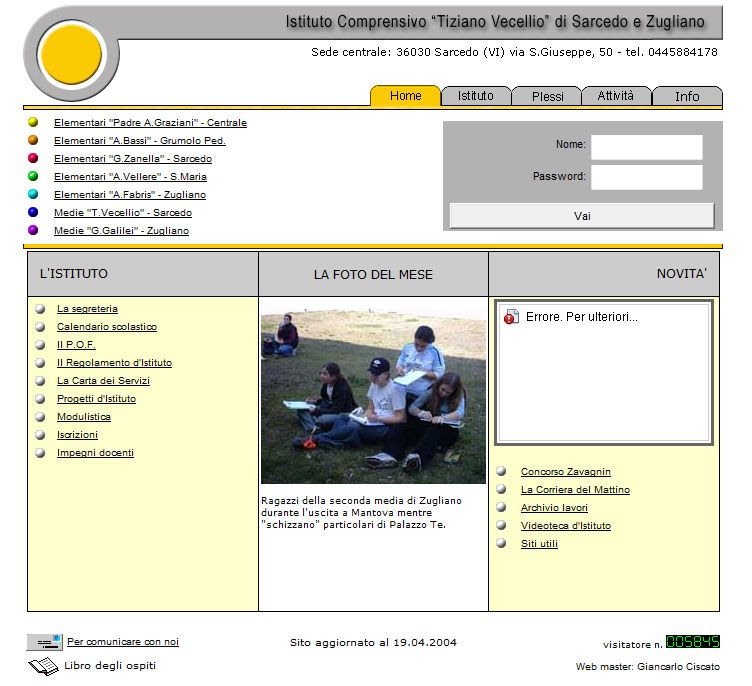Screen dimensions: 752x686
Task: Click Per comunicare con noi link
Action: click(123, 641)
